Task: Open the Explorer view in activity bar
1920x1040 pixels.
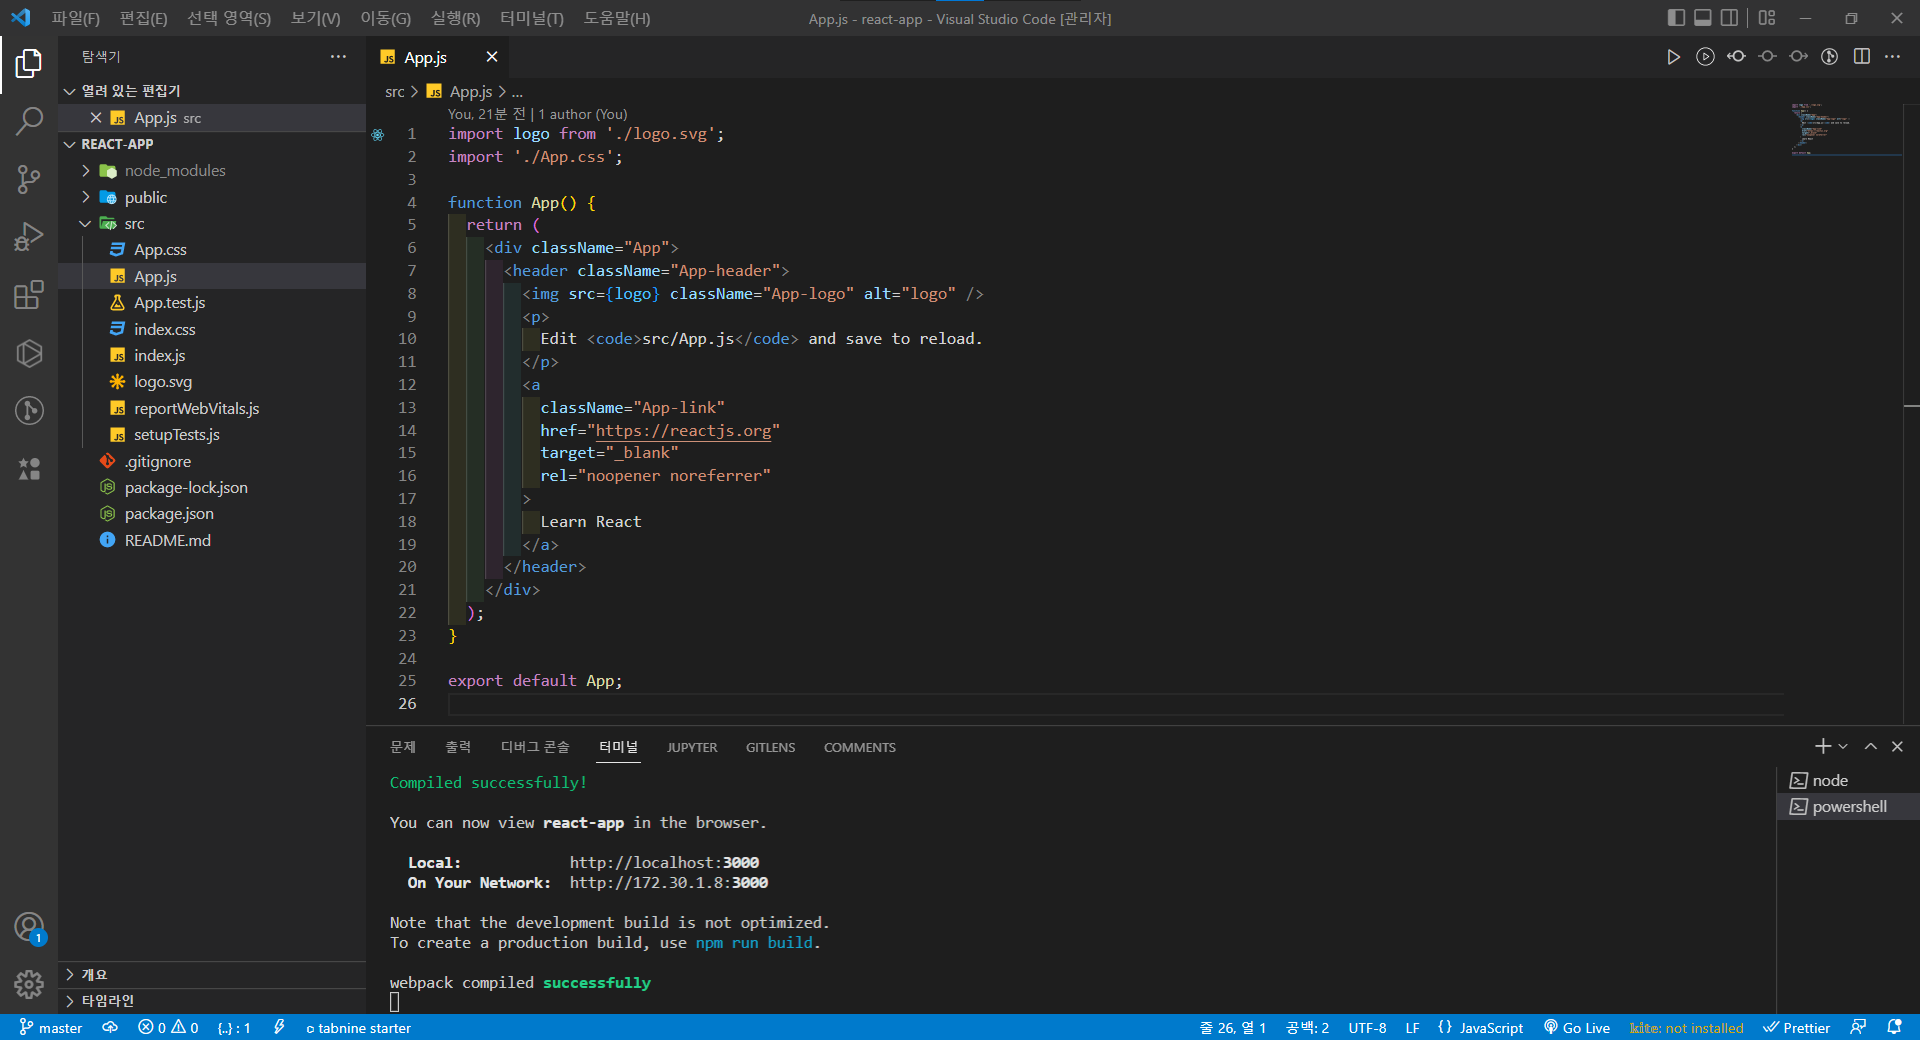Action: 29,64
